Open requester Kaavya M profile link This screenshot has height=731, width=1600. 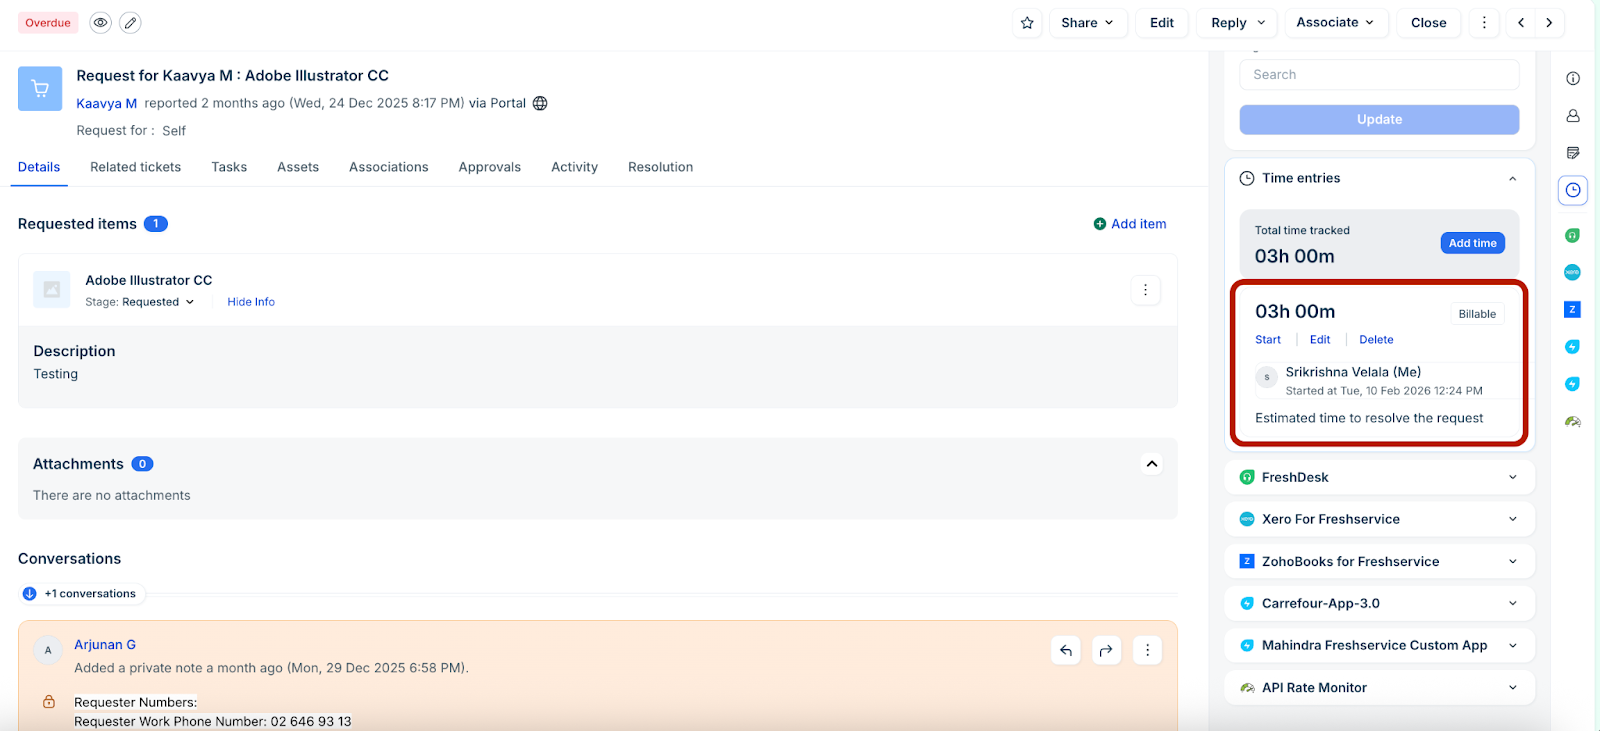106,103
